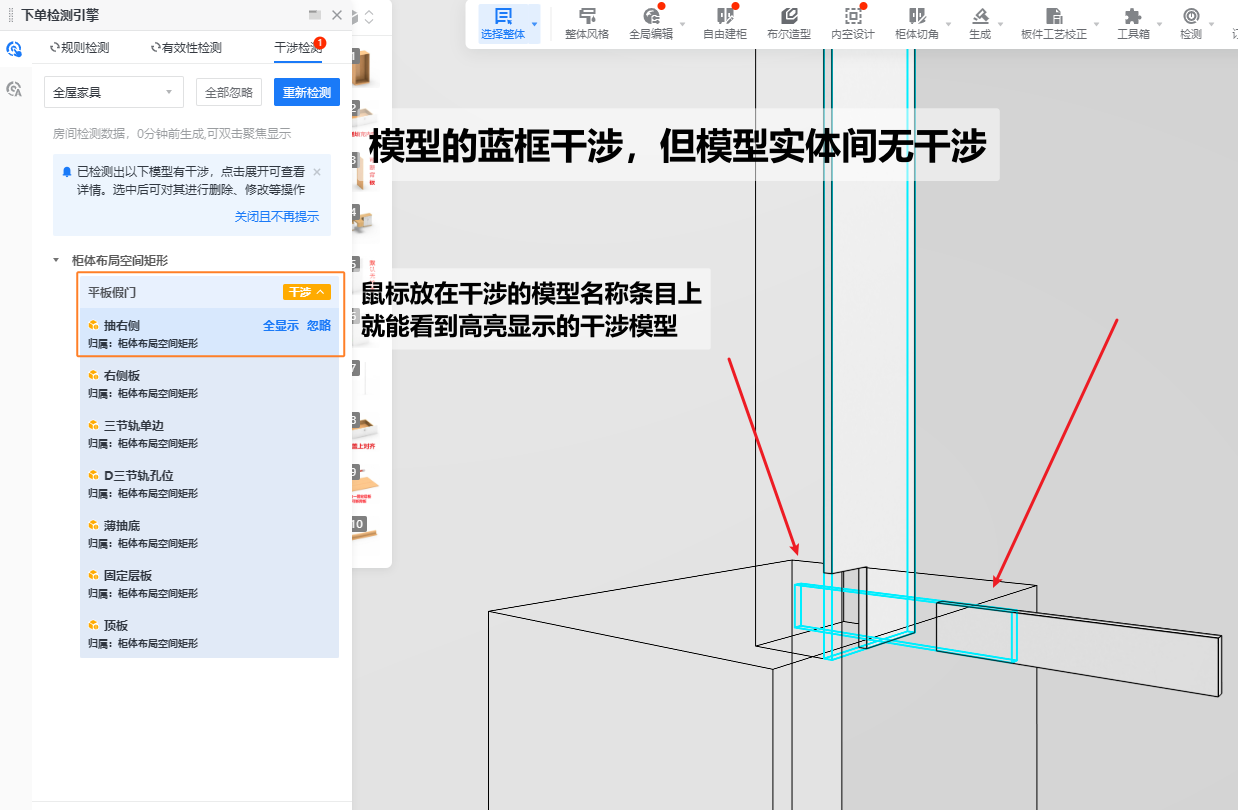
Task: Select the 右侧板 item in list
Action: (121, 376)
